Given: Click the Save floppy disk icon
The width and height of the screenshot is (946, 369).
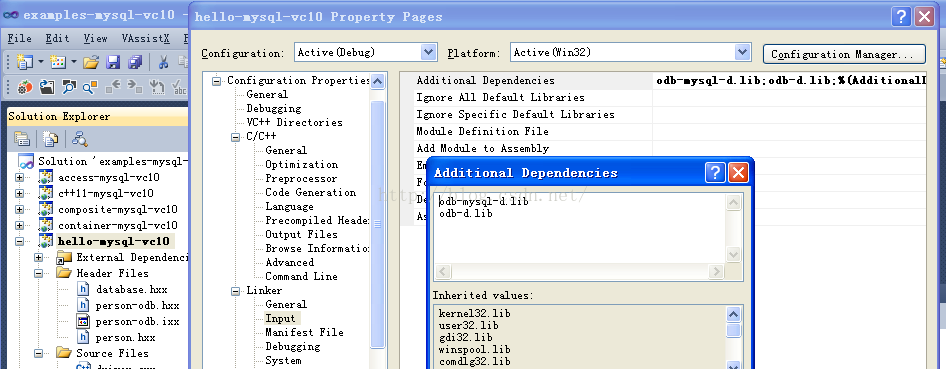Looking at the screenshot, I should [x=113, y=62].
